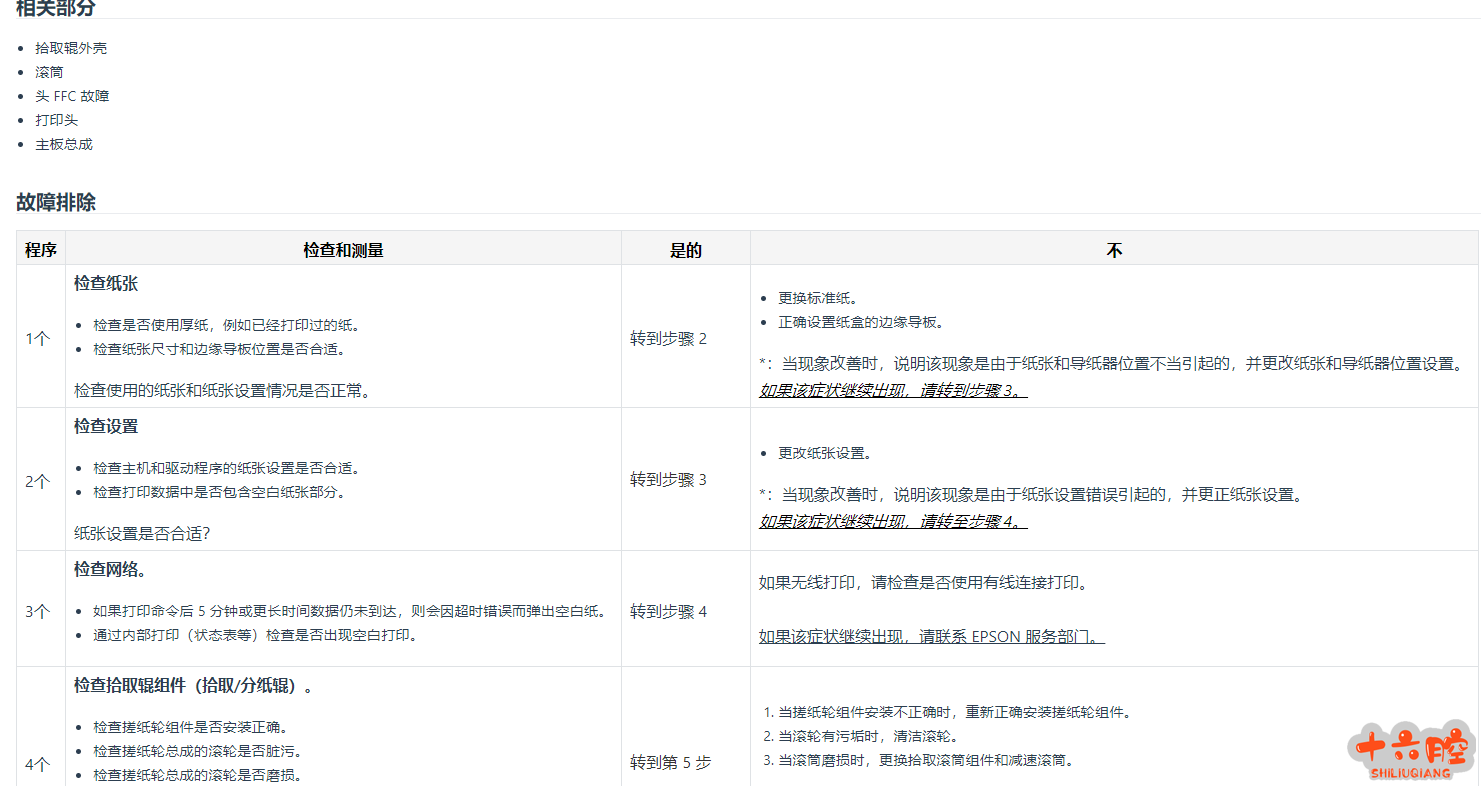The height and width of the screenshot is (786, 1481).
Task: Click the 检查和测量 column header
Action: (343, 250)
